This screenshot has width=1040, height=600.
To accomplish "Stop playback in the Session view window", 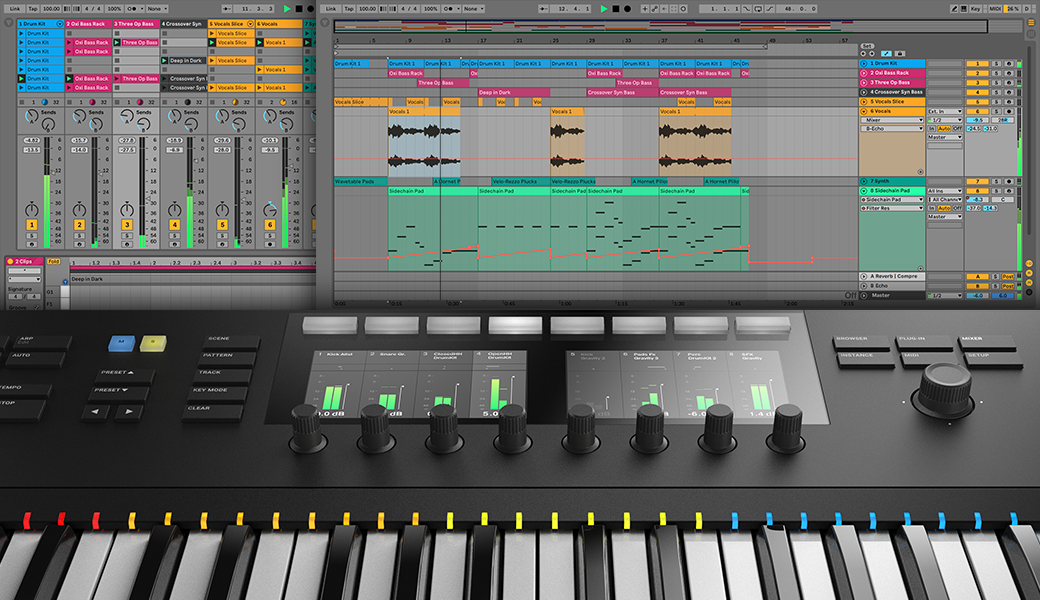I will [x=298, y=9].
